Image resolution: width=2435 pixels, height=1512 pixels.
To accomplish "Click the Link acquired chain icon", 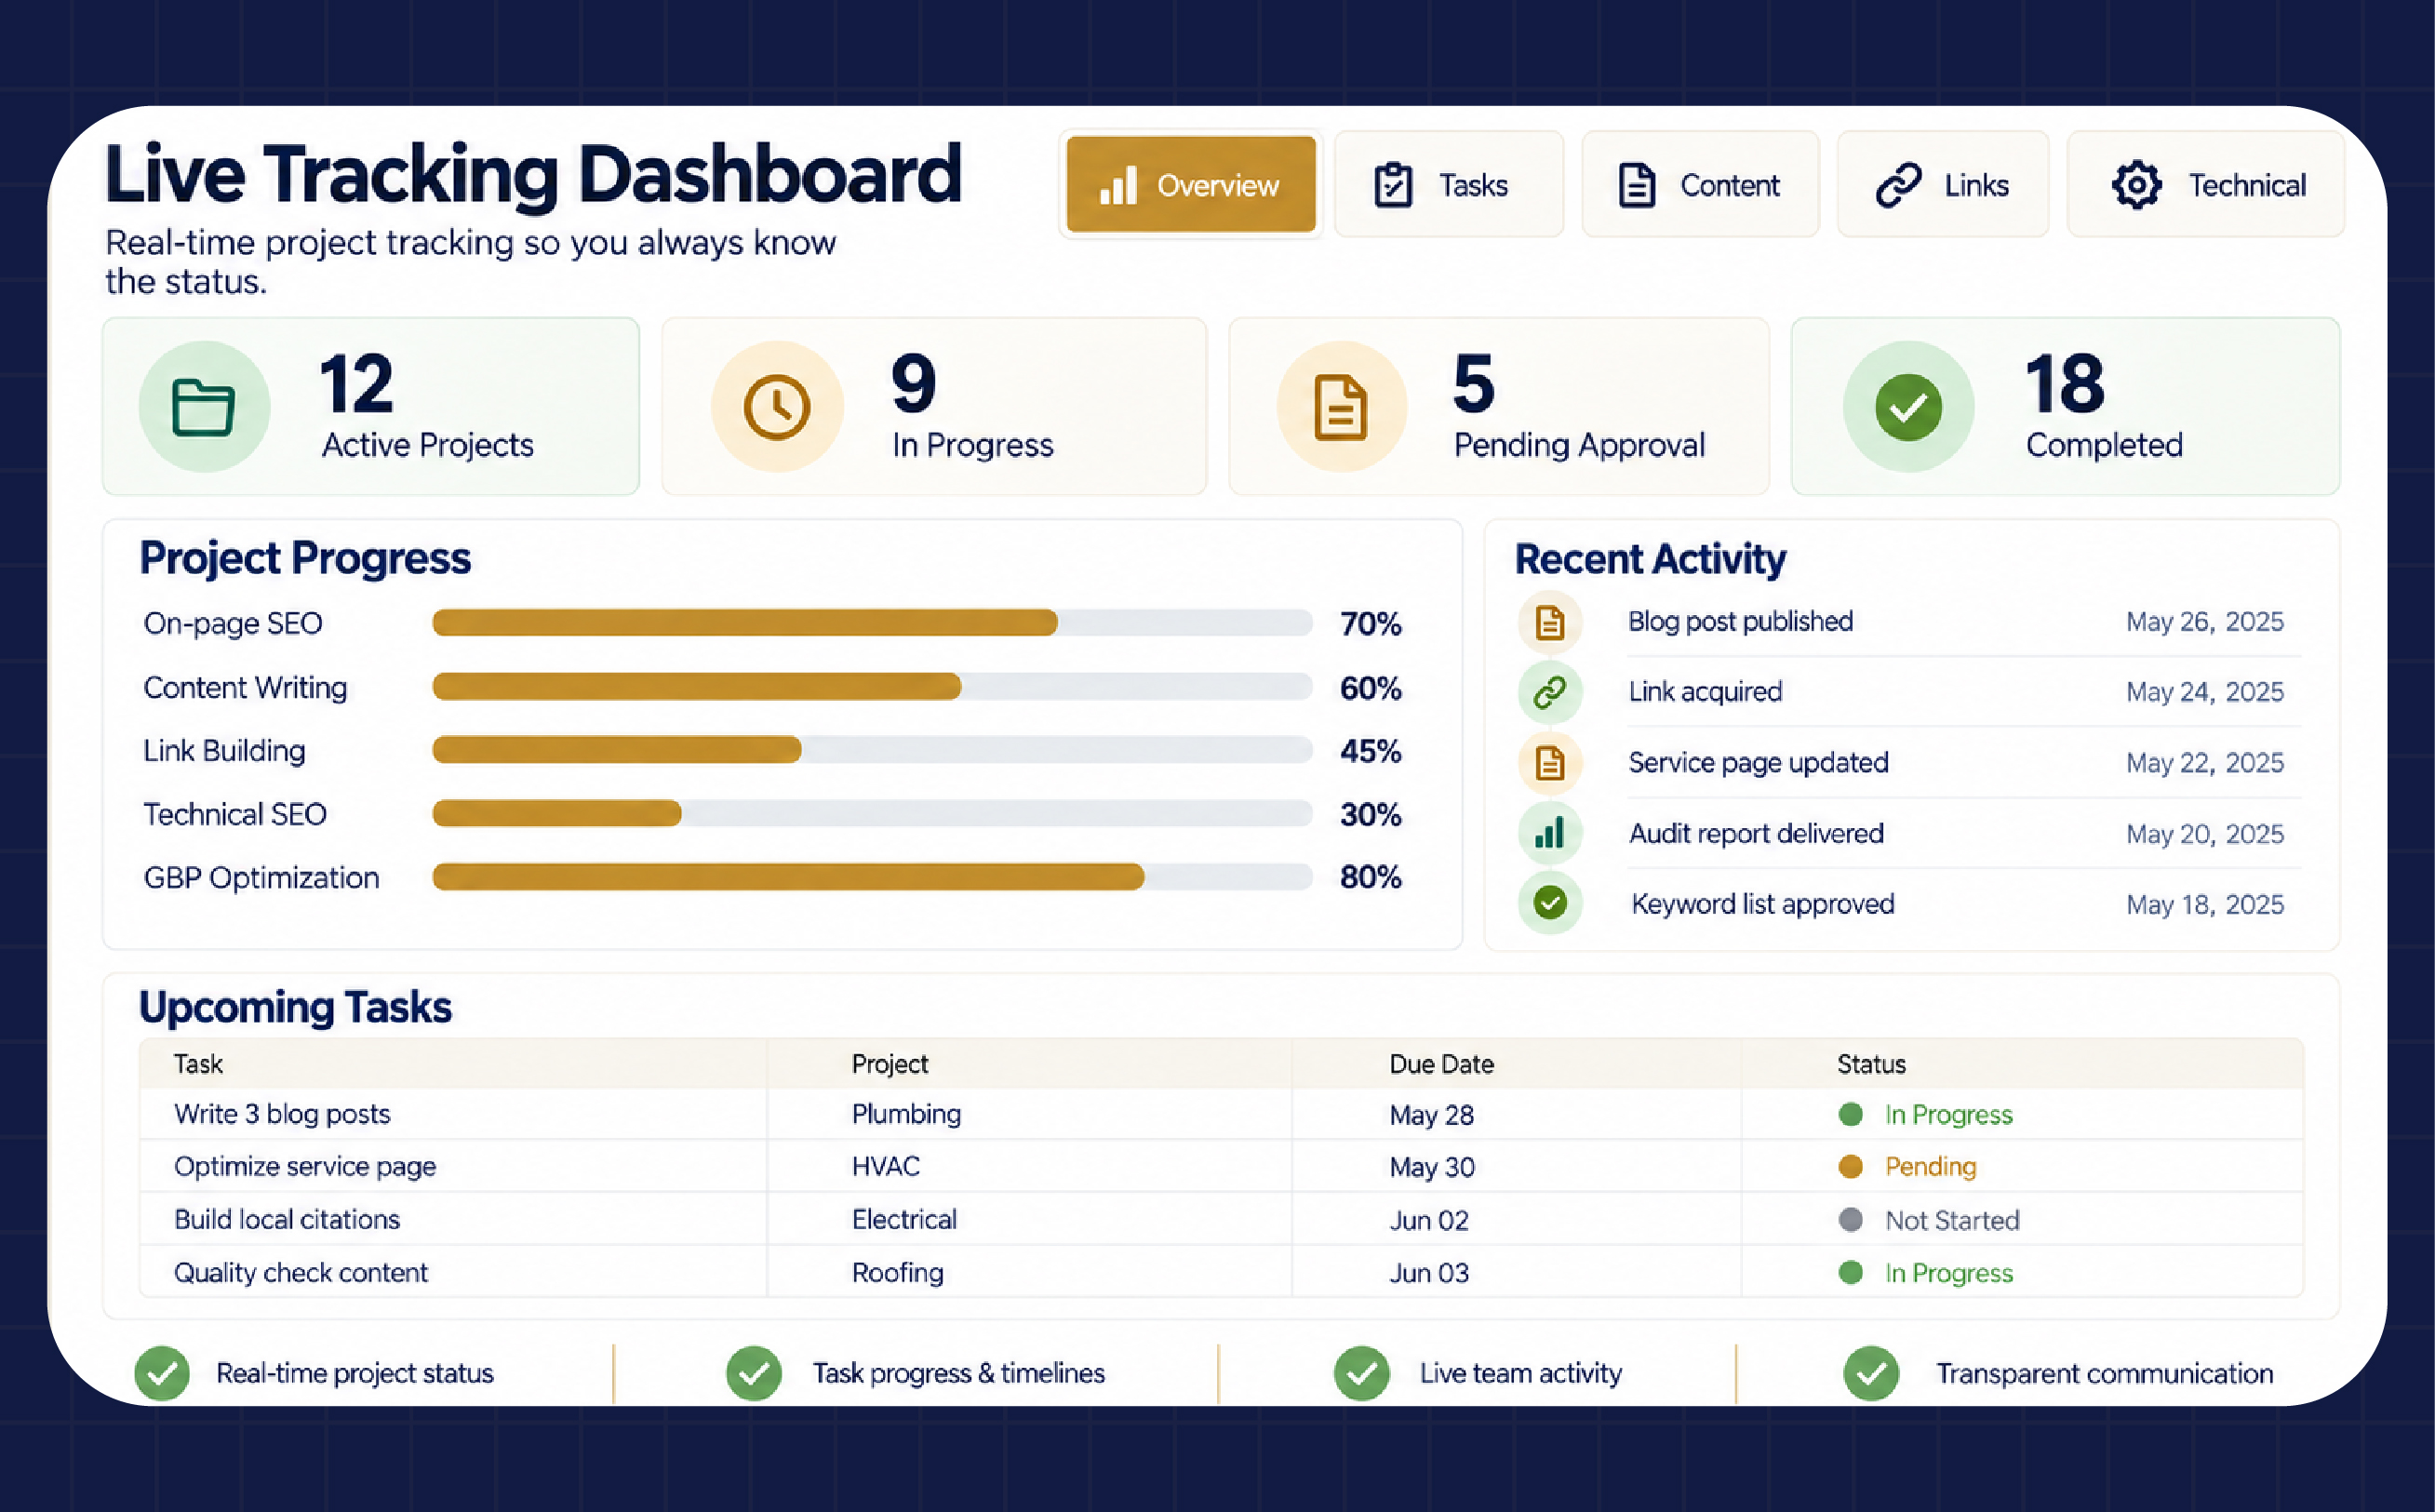I will 1550,692.
